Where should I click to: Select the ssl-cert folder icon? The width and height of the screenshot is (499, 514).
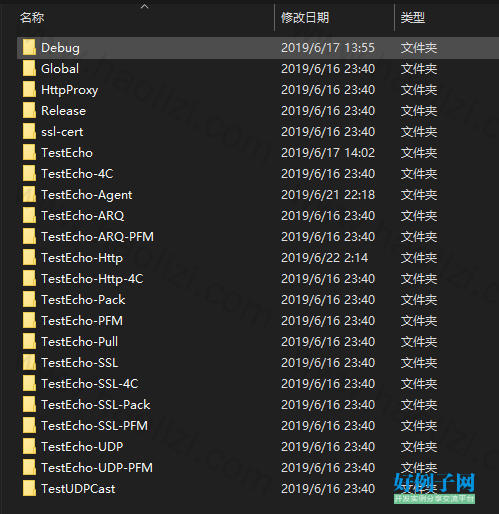29,132
